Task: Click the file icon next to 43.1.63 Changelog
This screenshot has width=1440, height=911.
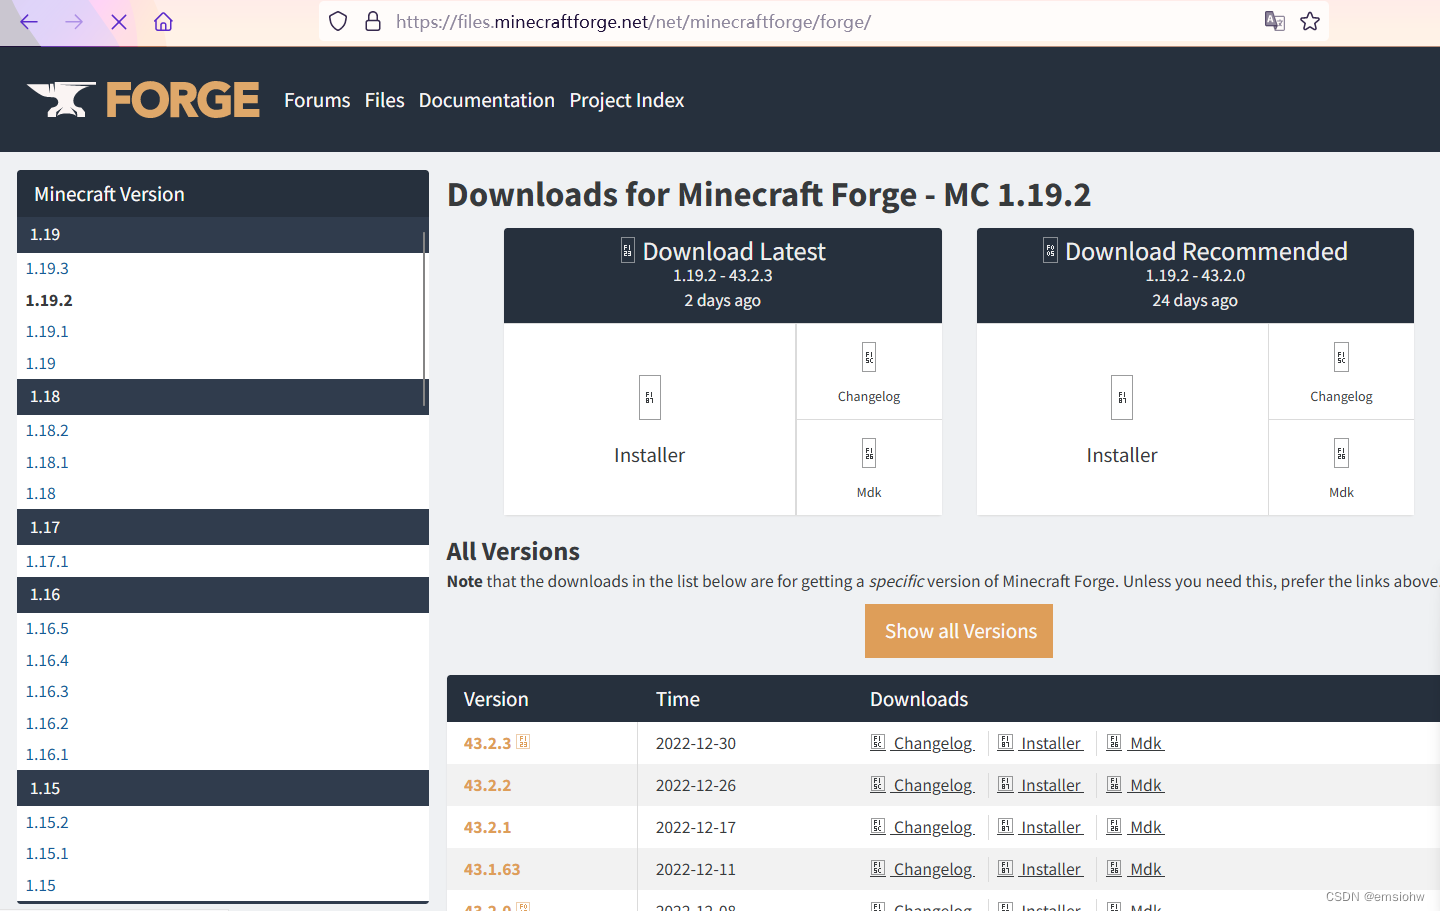Action: (x=877, y=869)
